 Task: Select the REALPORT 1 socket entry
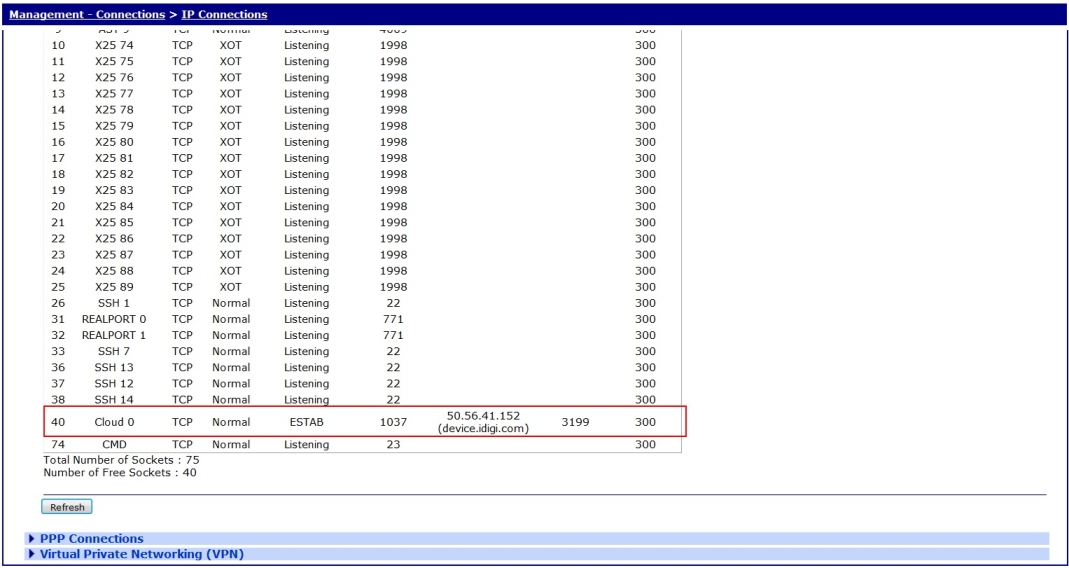(114, 335)
